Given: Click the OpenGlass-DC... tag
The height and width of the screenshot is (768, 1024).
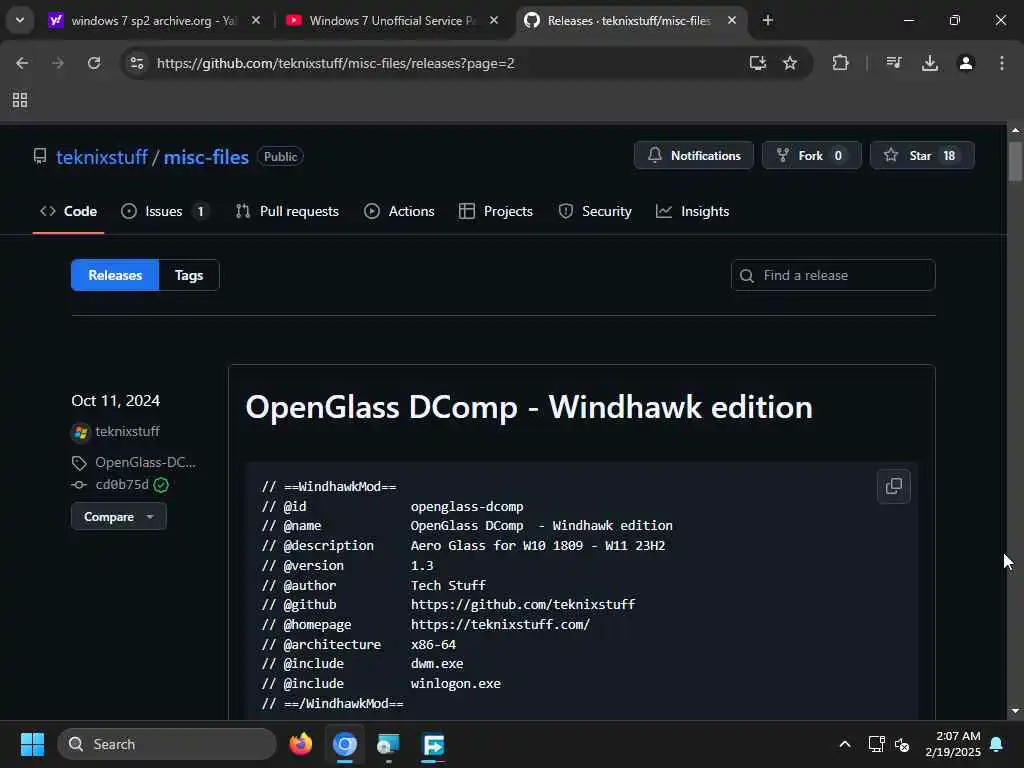Looking at the screenshot, I should 146,462.
